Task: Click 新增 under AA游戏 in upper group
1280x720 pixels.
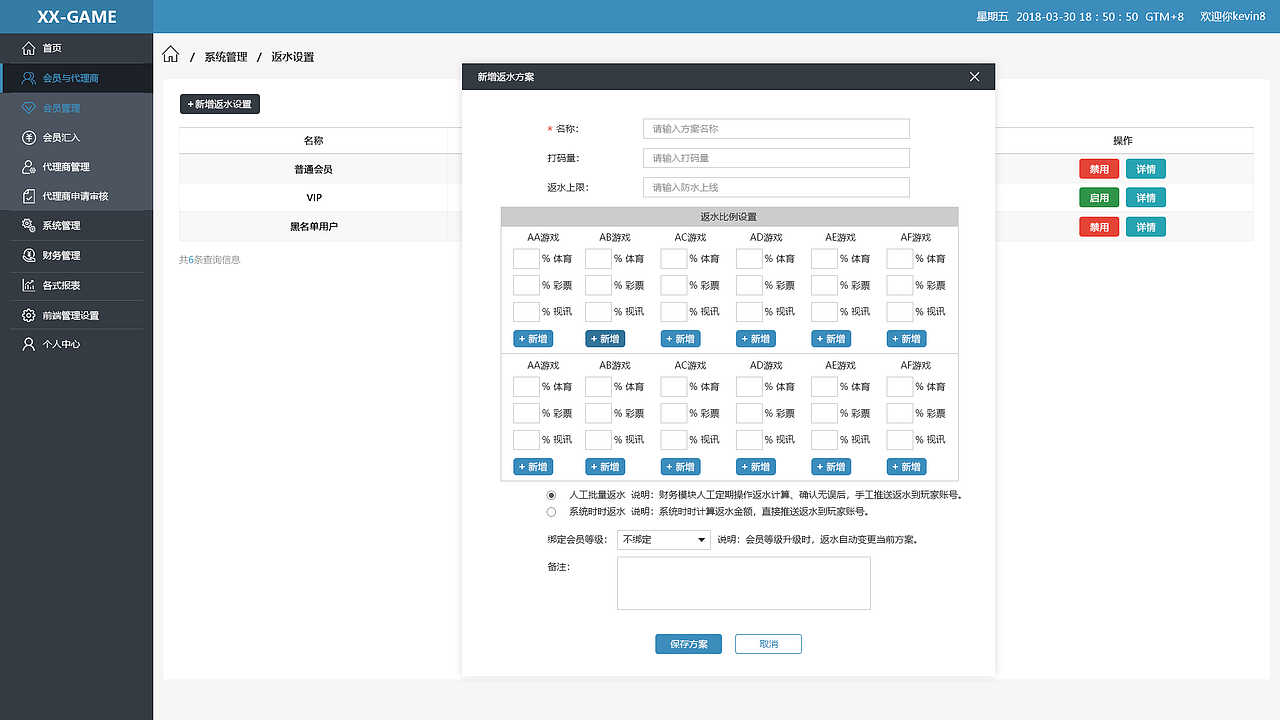Action: (533, 339)
